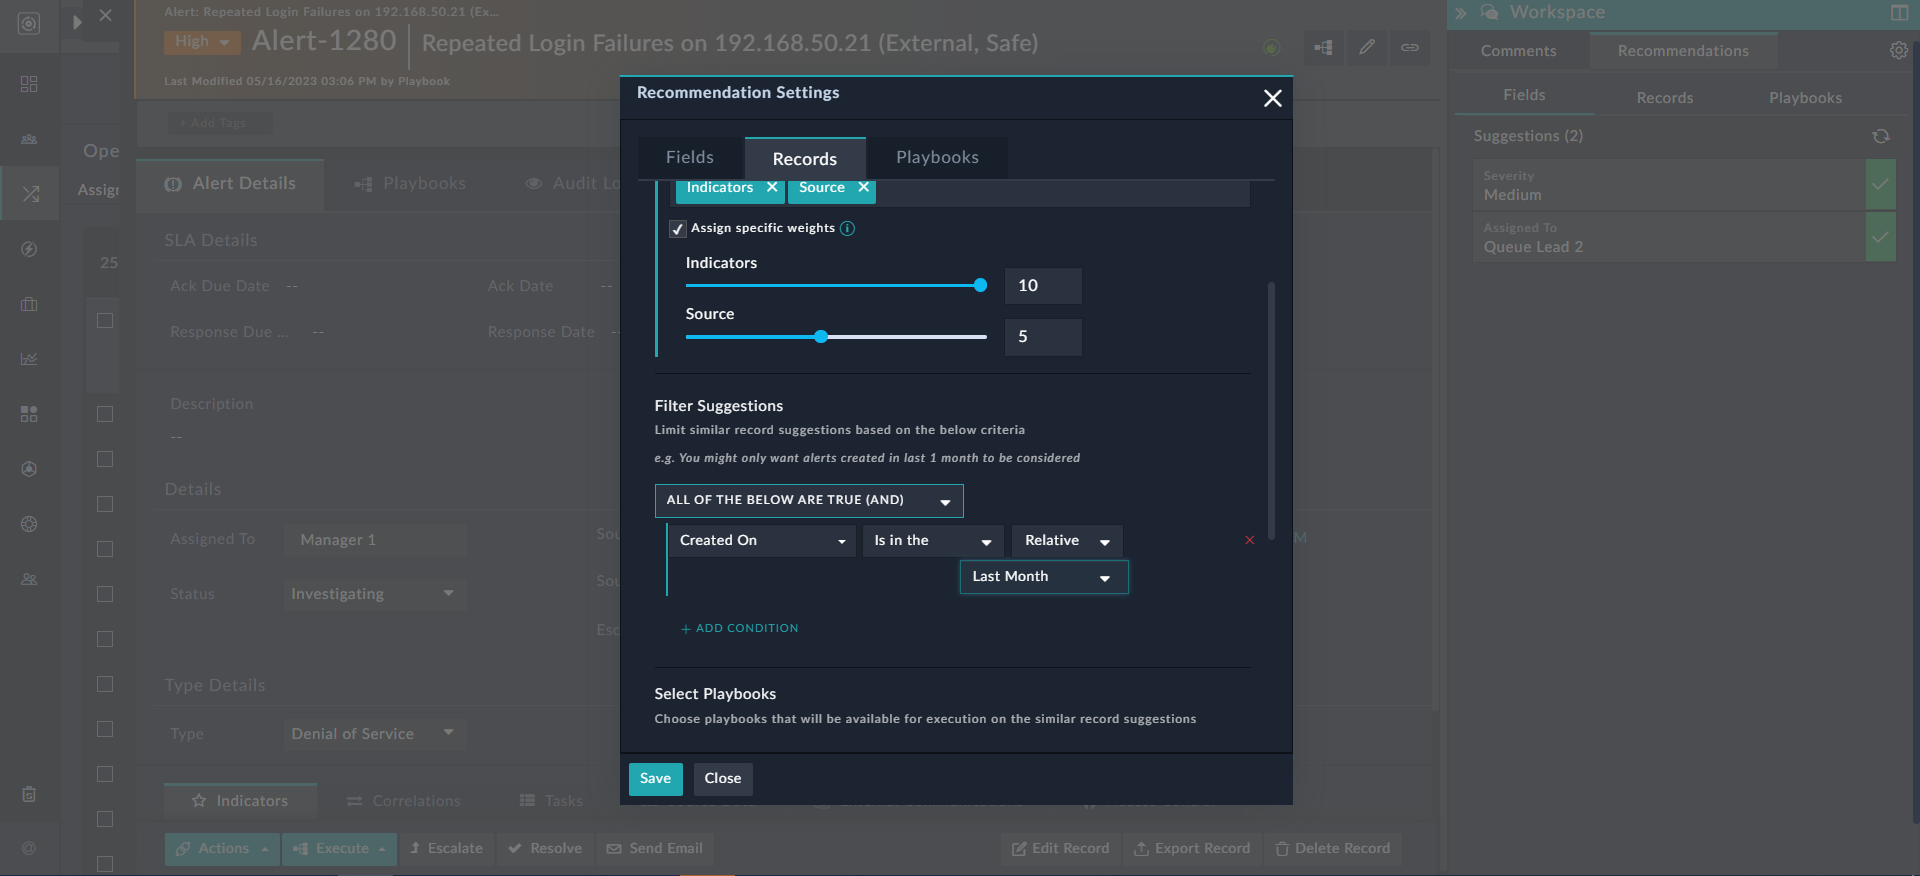Open the Comments tab in Workspace
Viewport: 1920px width, 876px height.
1518,51
